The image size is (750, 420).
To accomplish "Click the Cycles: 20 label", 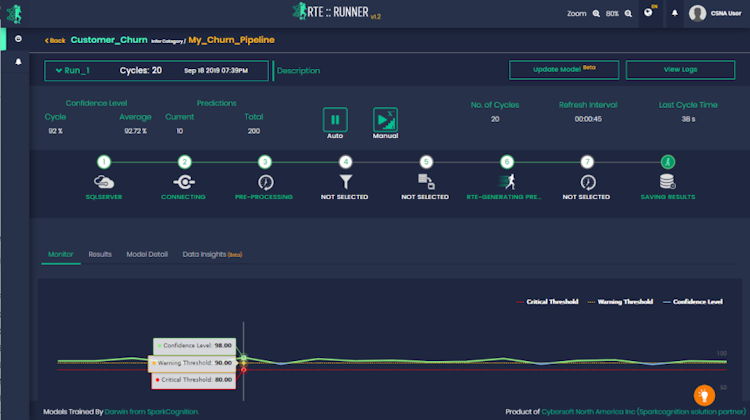I will tap(141, 70).
